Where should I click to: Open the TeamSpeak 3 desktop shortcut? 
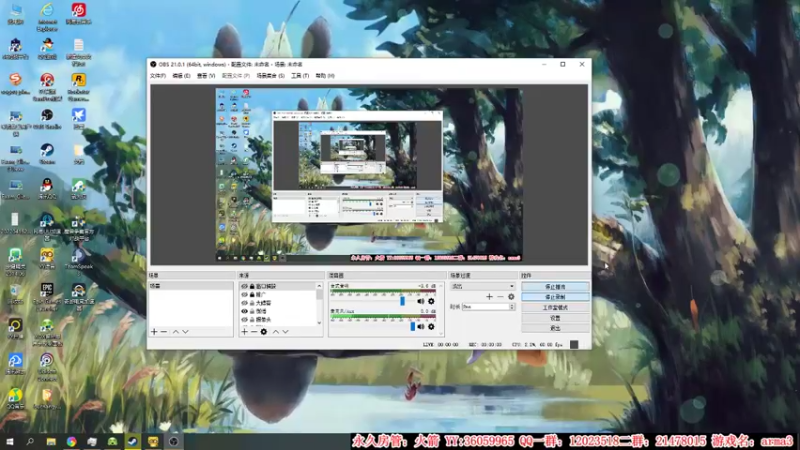(x=78, y=260)
